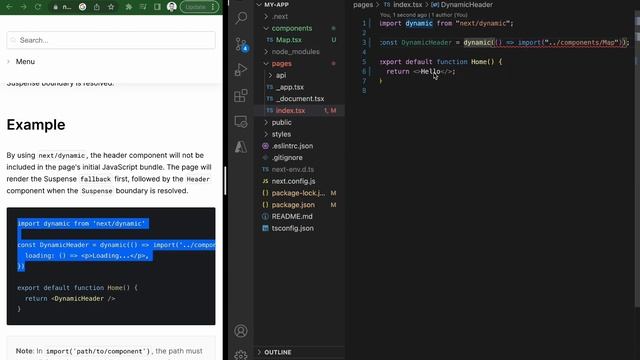Open the Remote Explorer view
Screen dimensions: 640x360
coord(241,121)
